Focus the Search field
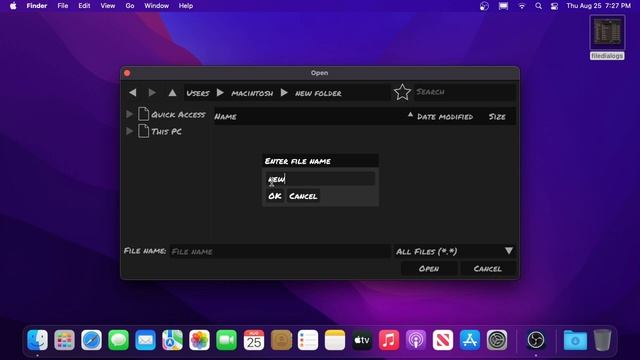This screenshot has width=640, height=360. (464, 92)
